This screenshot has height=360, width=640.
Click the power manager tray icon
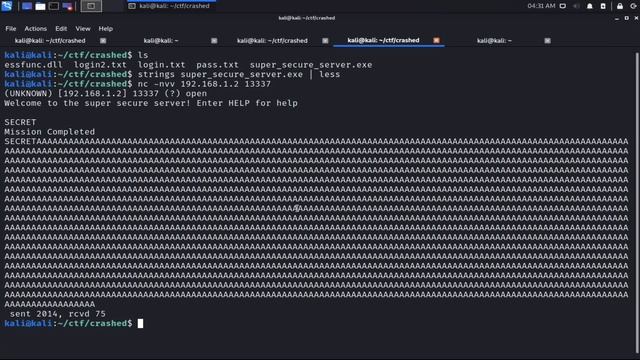pyautogui.click(x=603, y=6)
